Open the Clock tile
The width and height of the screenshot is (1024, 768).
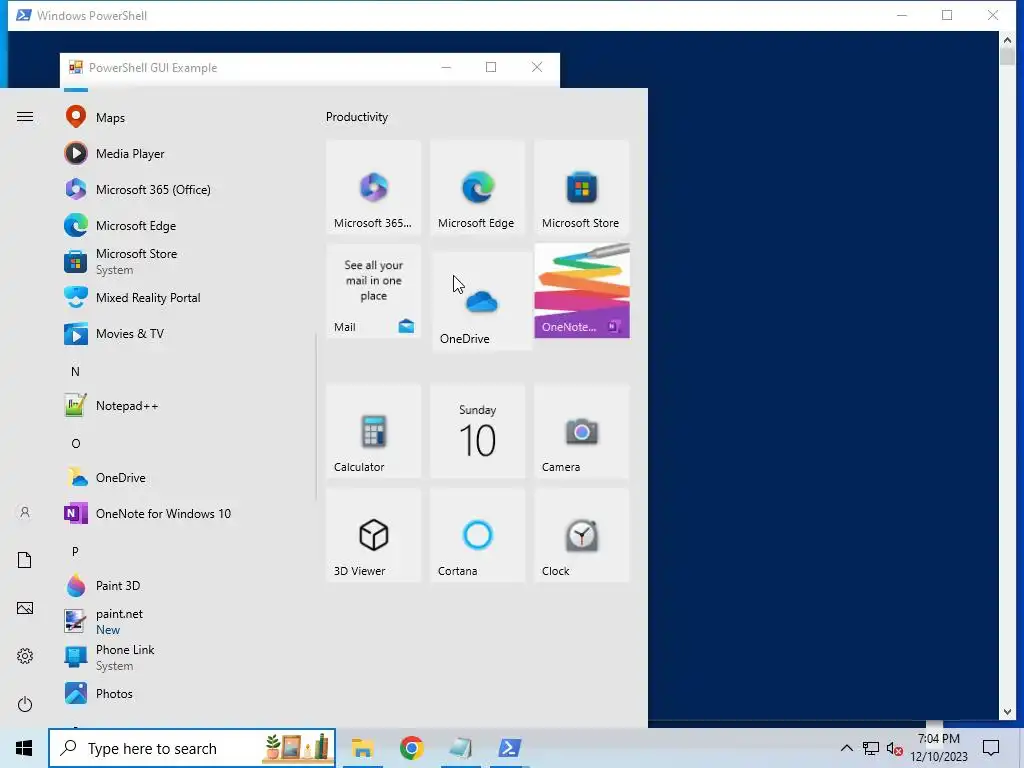click(x=582, y=536)
